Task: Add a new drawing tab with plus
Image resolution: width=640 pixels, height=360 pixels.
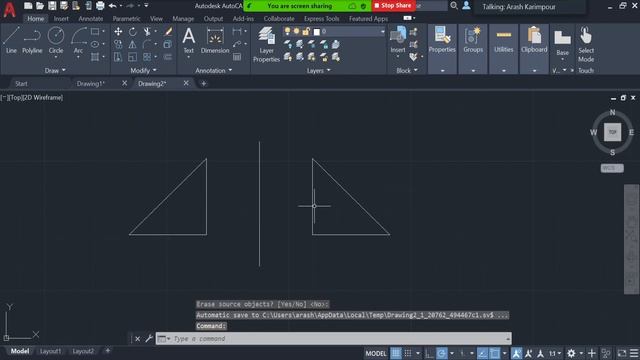Action: (x=203, y=84)
